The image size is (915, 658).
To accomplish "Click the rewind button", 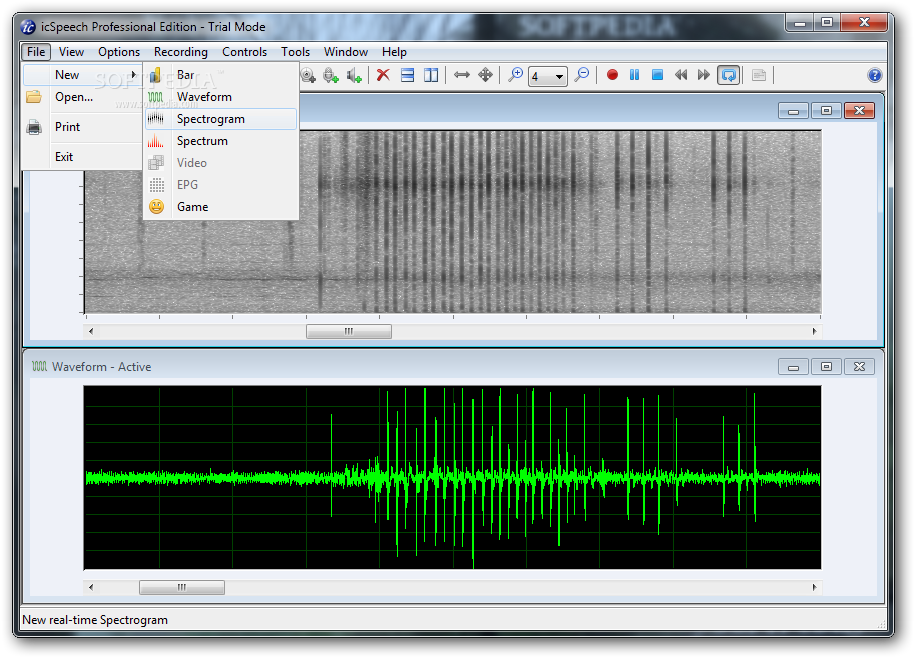I will pos(680,75).
